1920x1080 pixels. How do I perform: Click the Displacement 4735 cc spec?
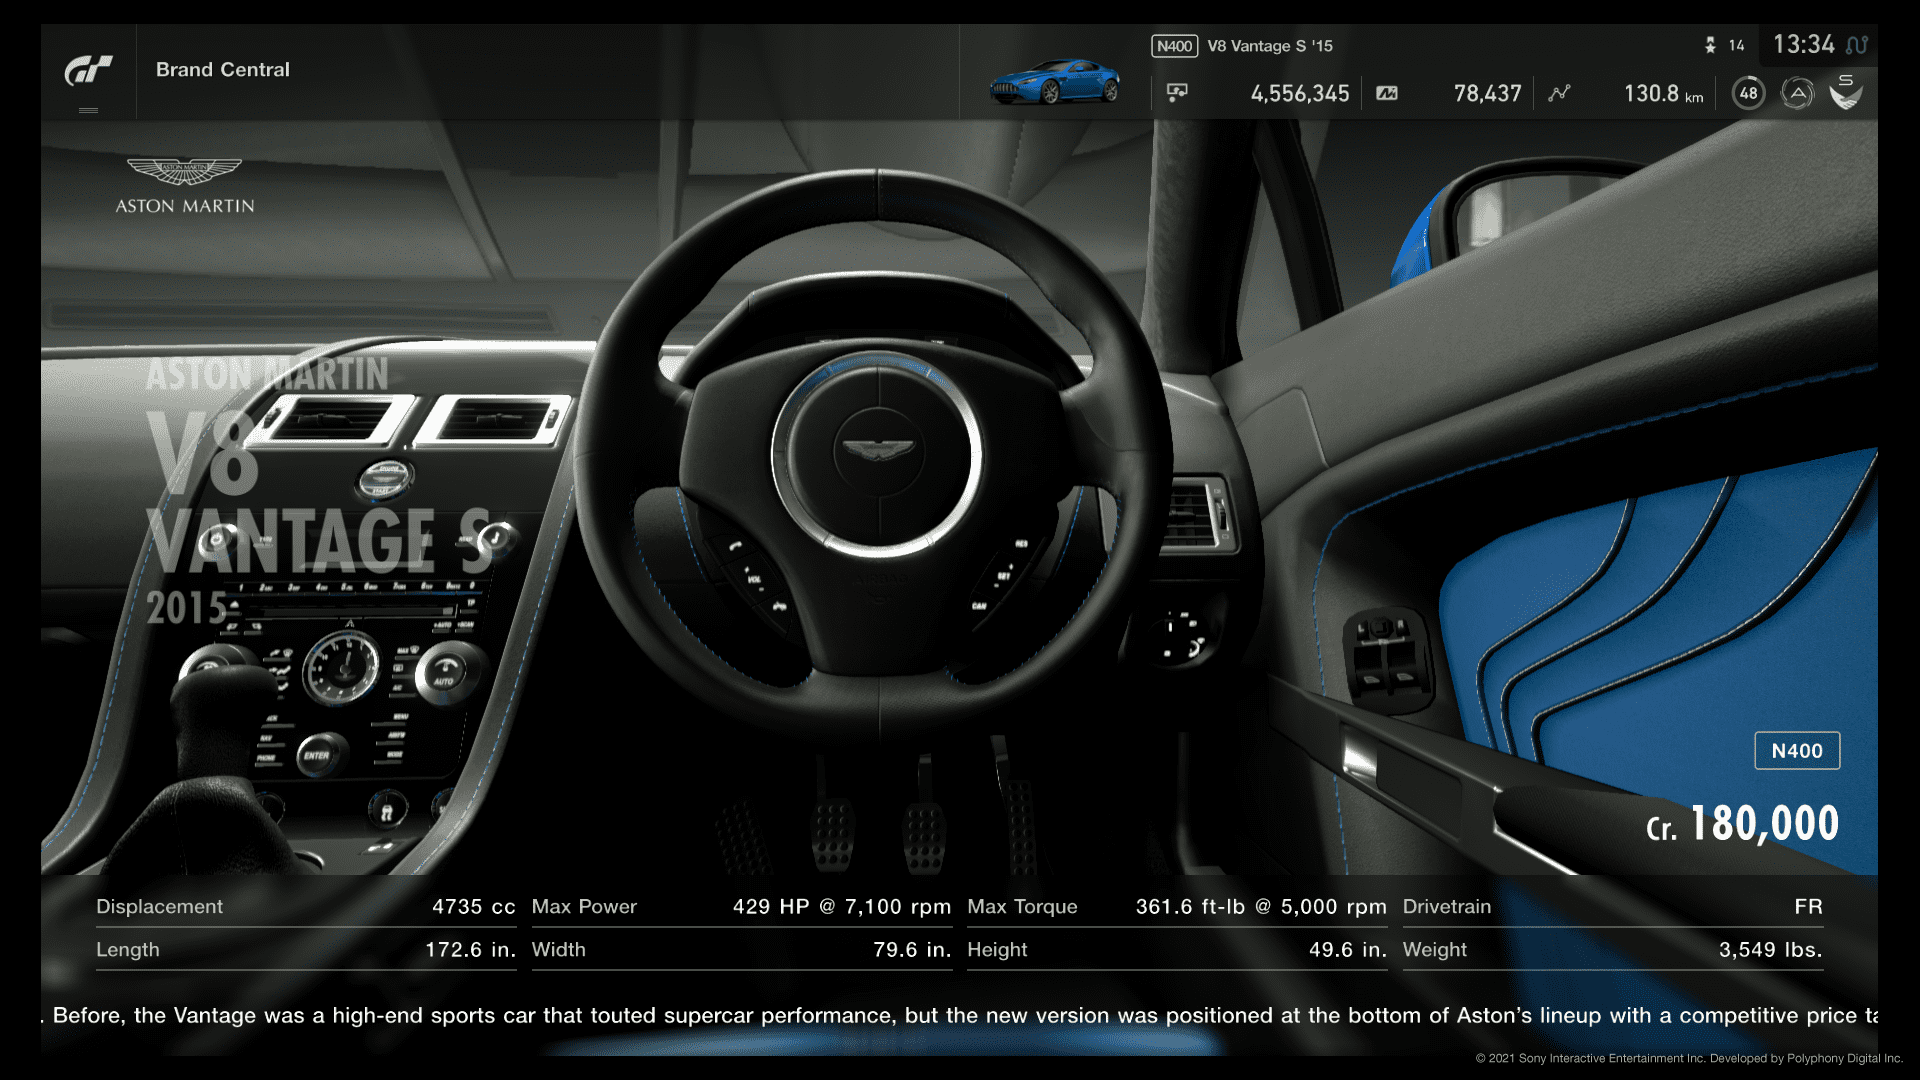305,907
